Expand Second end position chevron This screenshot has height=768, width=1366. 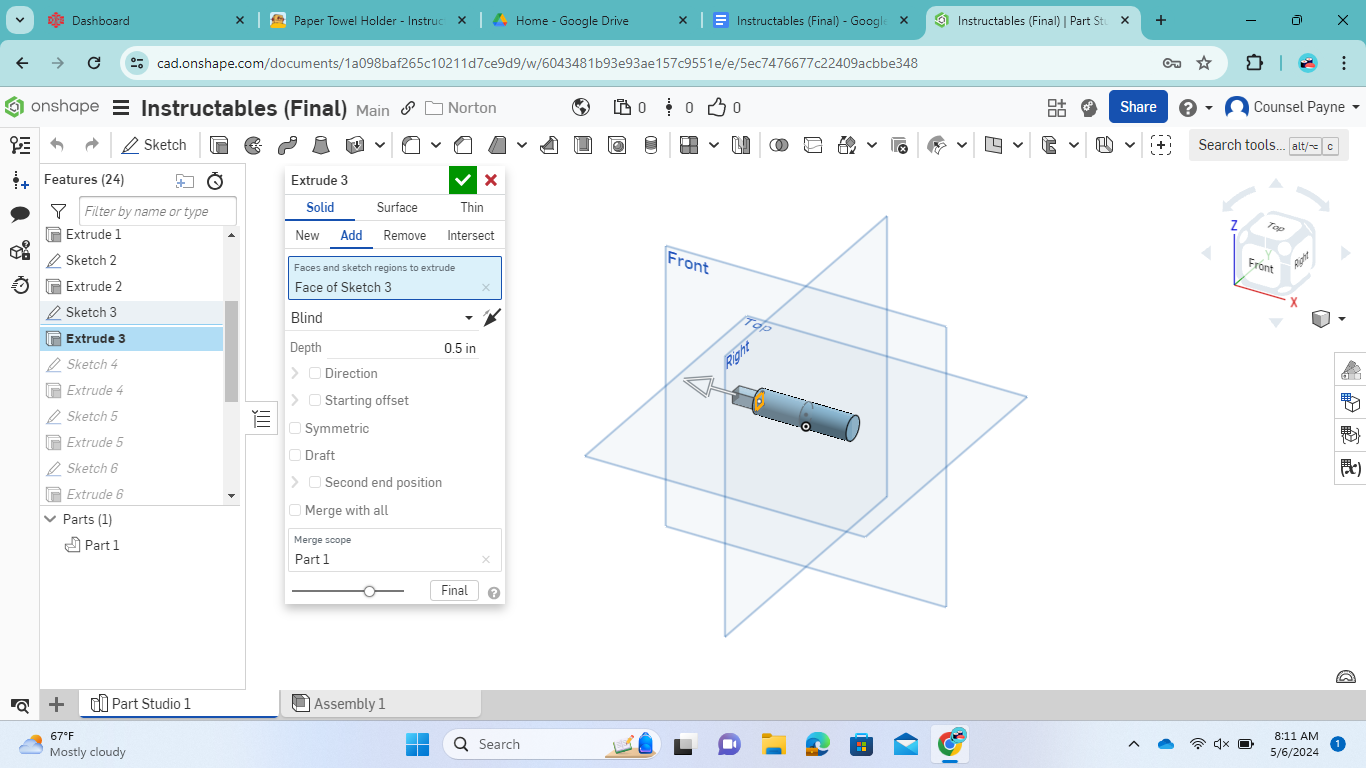pyautogui.click(x=295, y=482)
